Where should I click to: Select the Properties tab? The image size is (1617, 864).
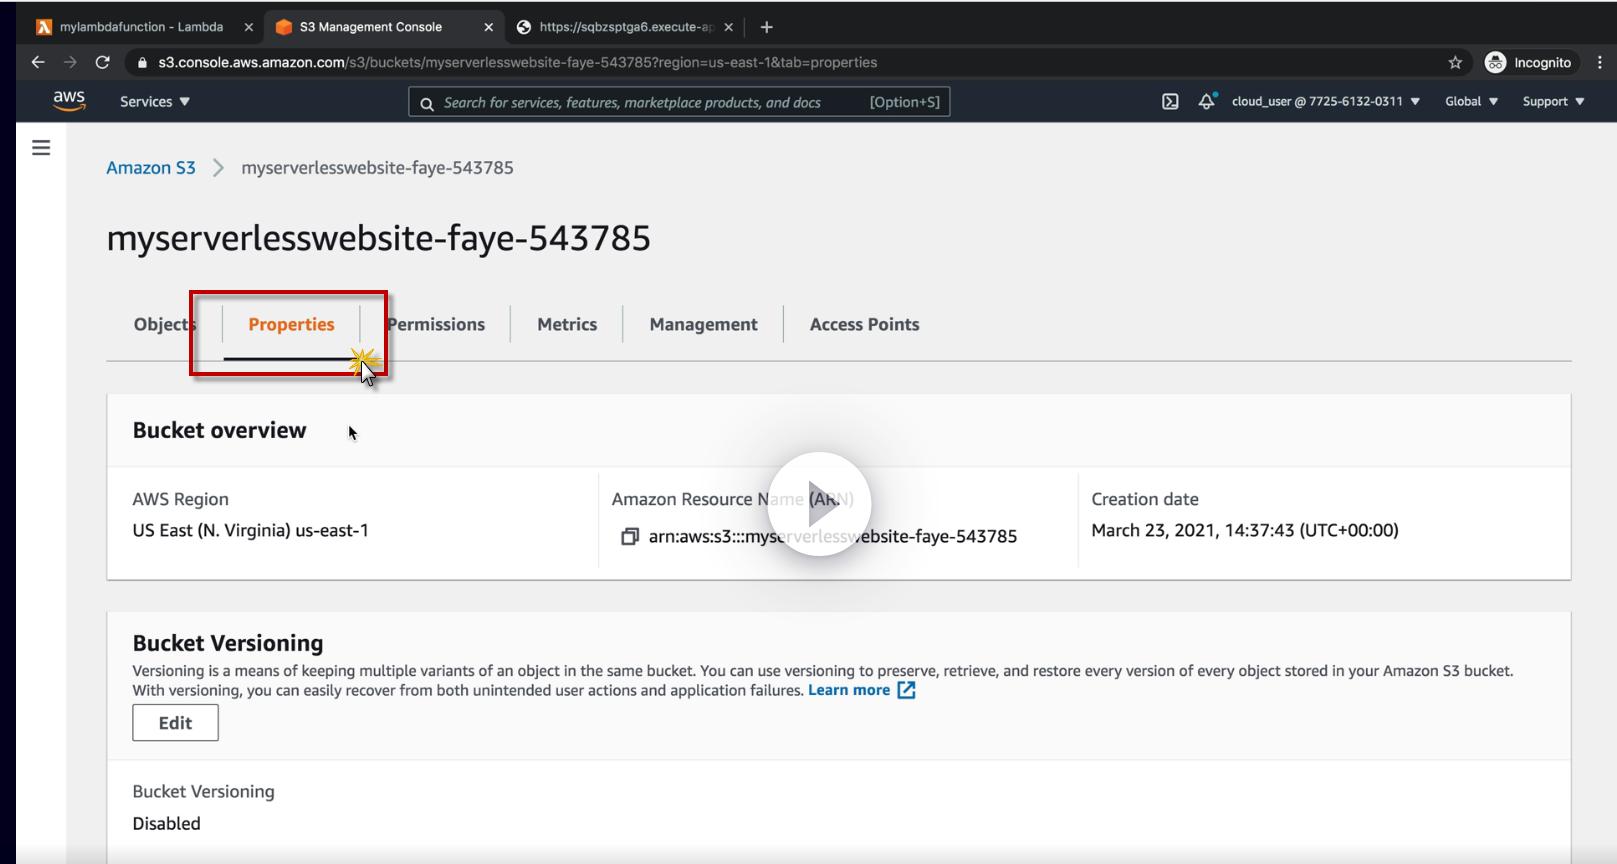[x=291, y=324]
